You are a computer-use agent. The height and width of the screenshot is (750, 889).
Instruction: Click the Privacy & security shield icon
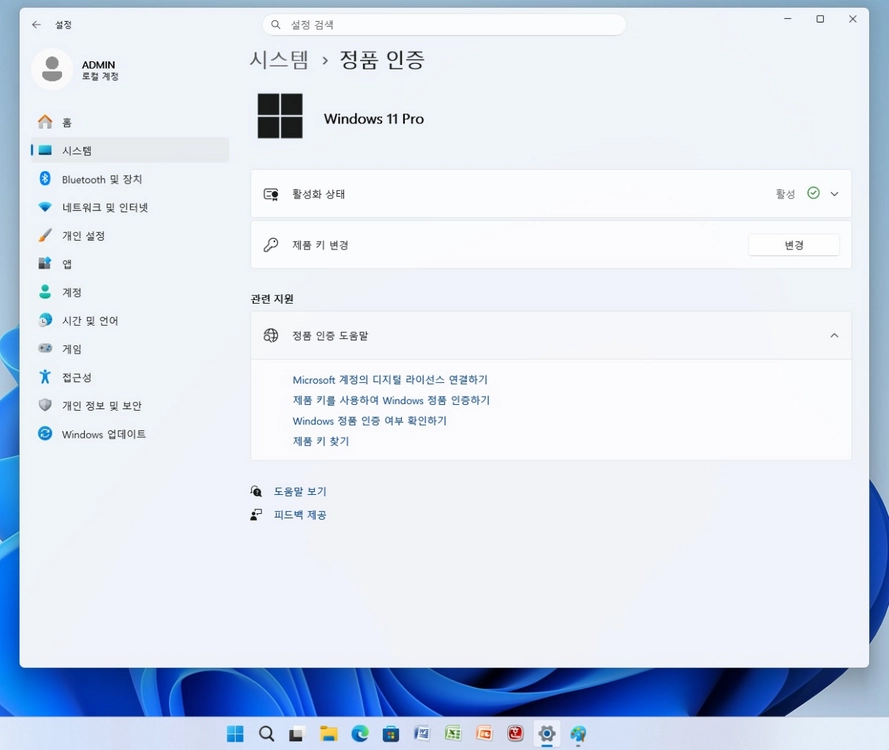pyautogui.click(x=45, y=405)
